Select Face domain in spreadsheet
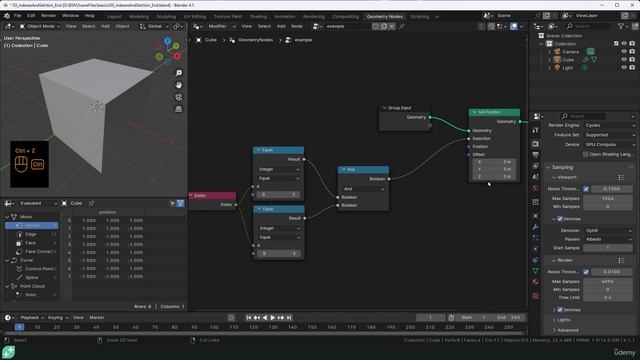 pos(31,243)
